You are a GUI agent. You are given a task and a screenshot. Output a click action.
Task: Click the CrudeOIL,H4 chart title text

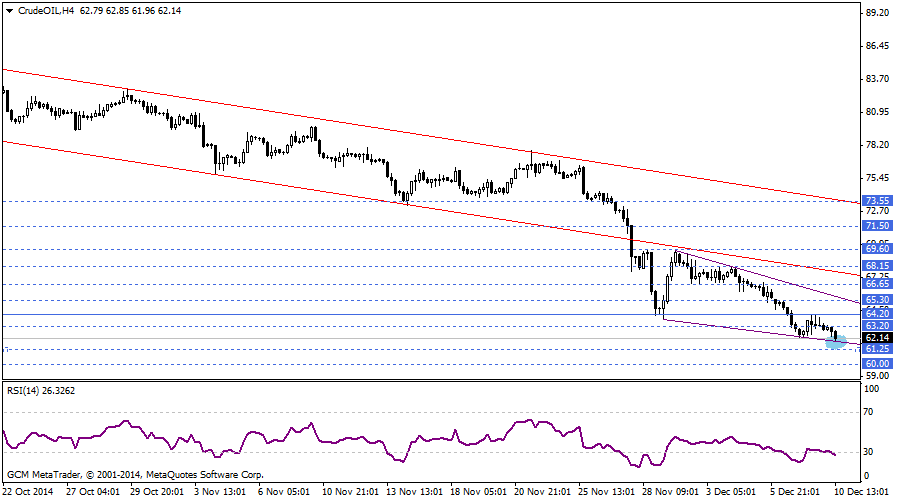46,9
